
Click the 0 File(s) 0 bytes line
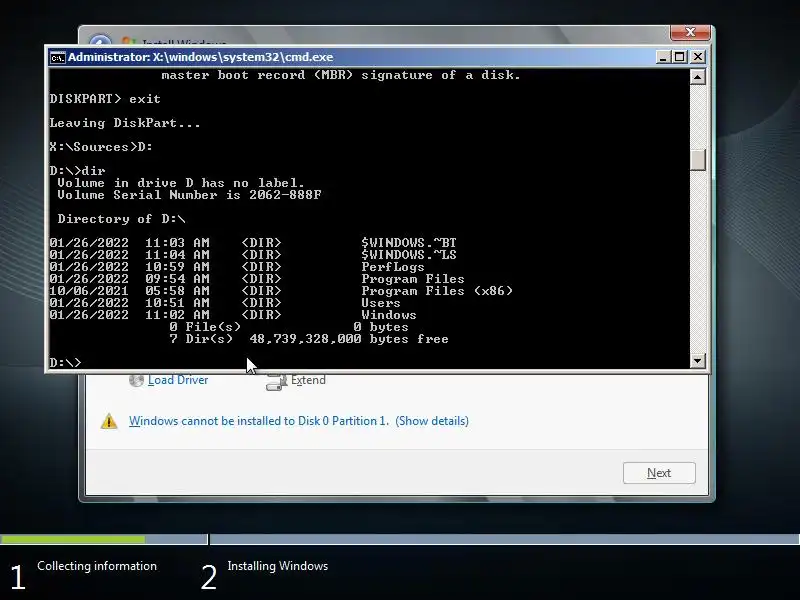point(289,327)
